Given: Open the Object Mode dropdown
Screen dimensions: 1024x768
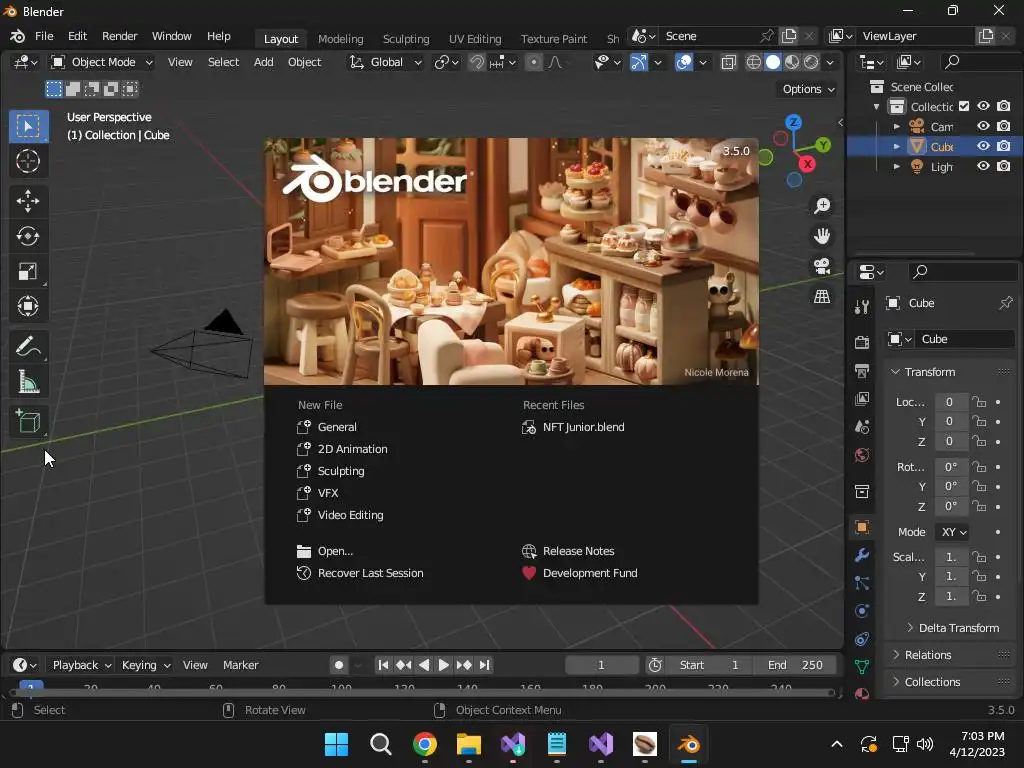Looking at the screenshot, I should (102, 62).
